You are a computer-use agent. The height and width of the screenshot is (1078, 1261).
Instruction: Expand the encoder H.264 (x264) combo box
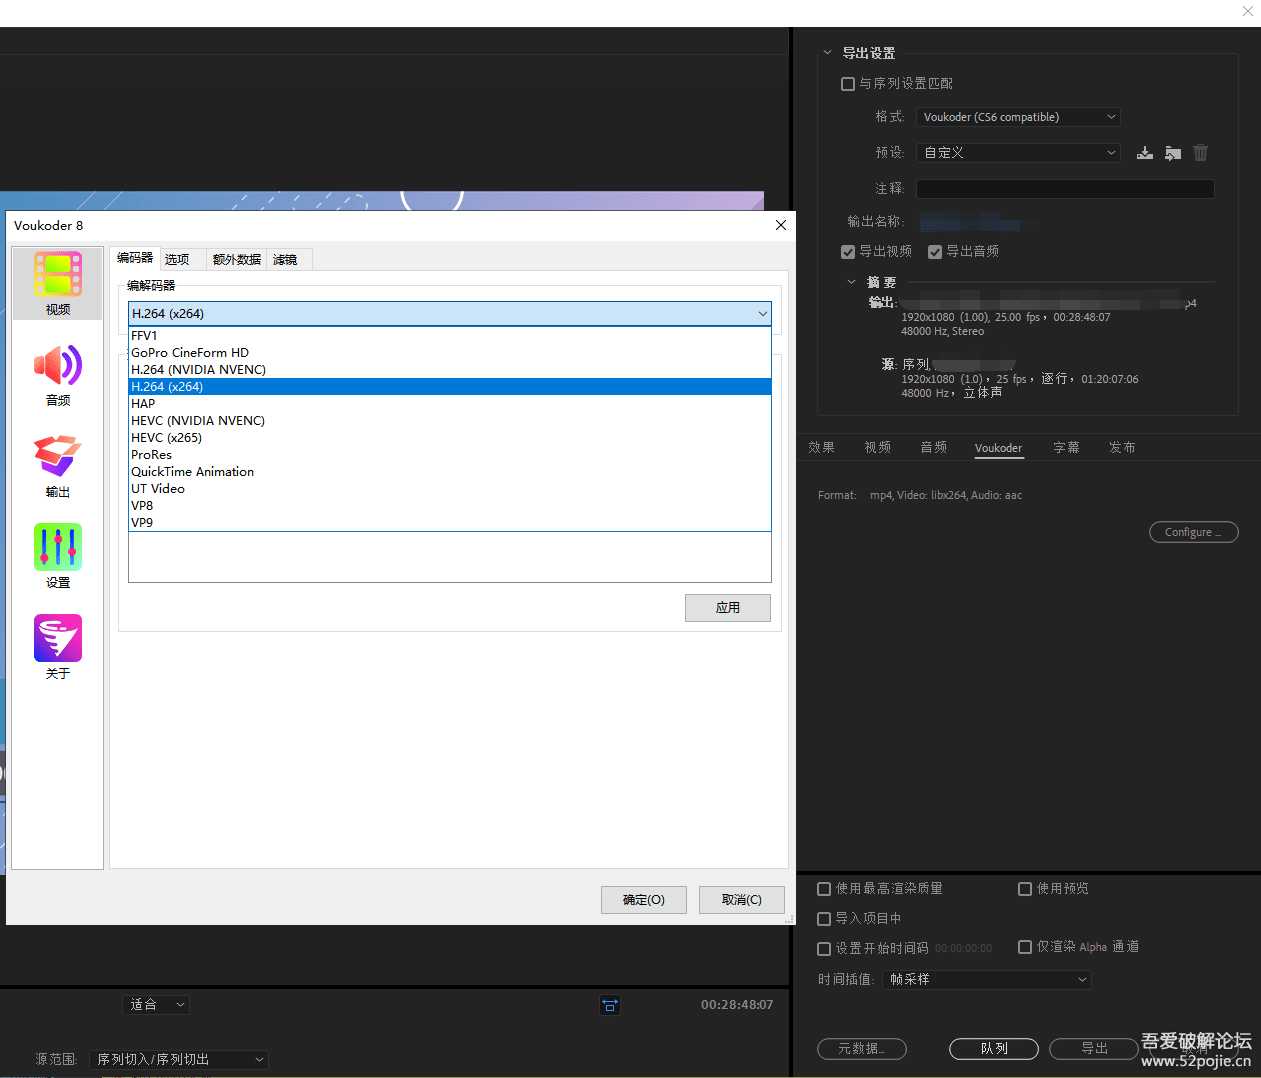tap(450, 314)
